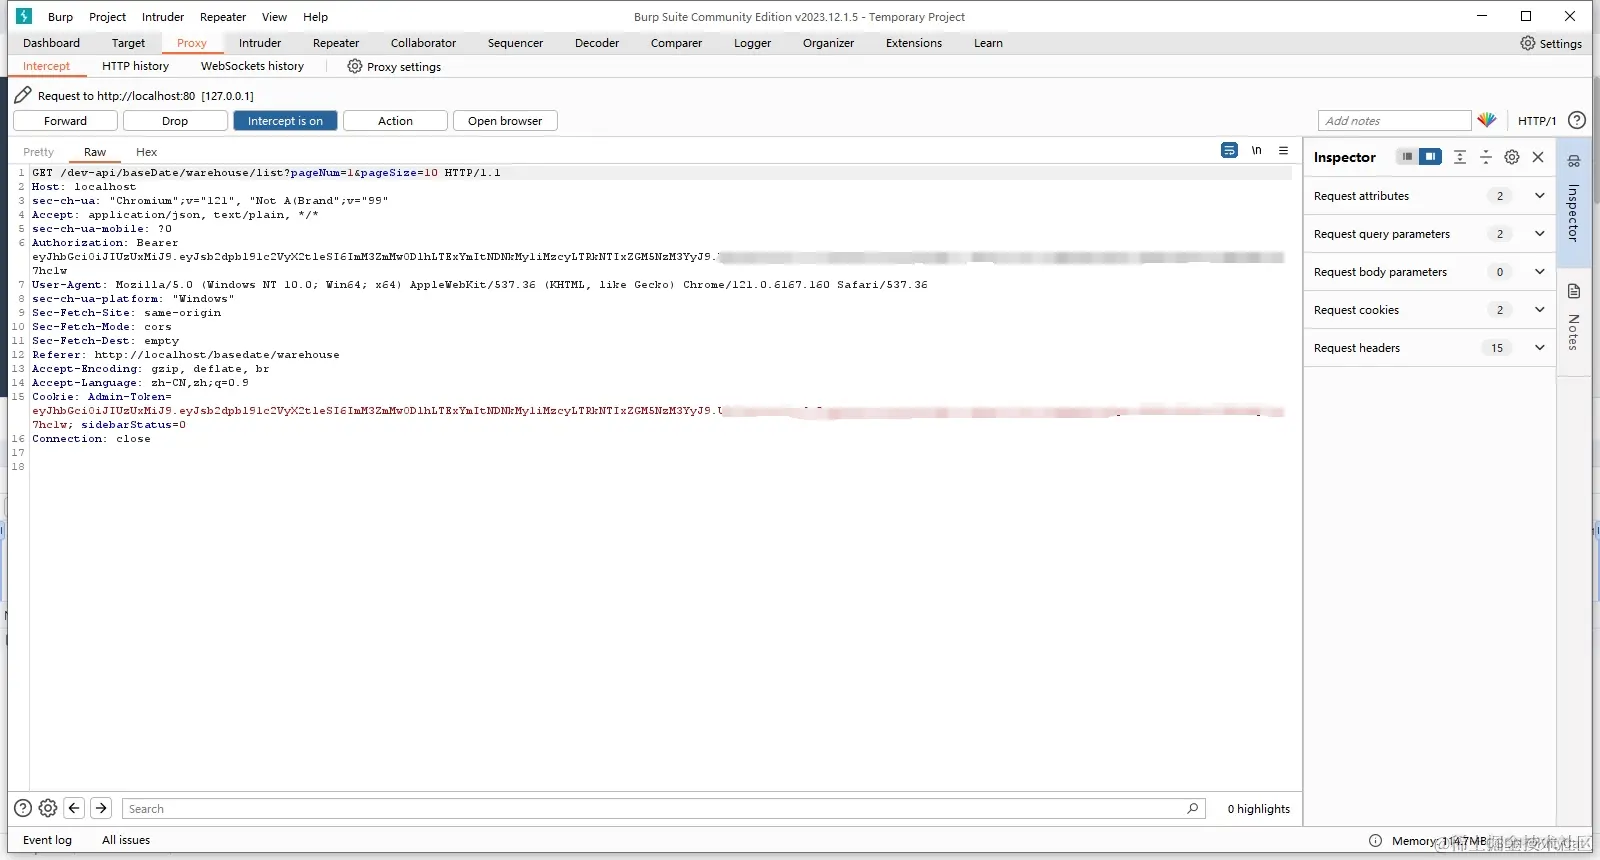The image size is (1600, 860).
Task: Open WebSockets history sub-tab
Action: click(x=252, y=66)
